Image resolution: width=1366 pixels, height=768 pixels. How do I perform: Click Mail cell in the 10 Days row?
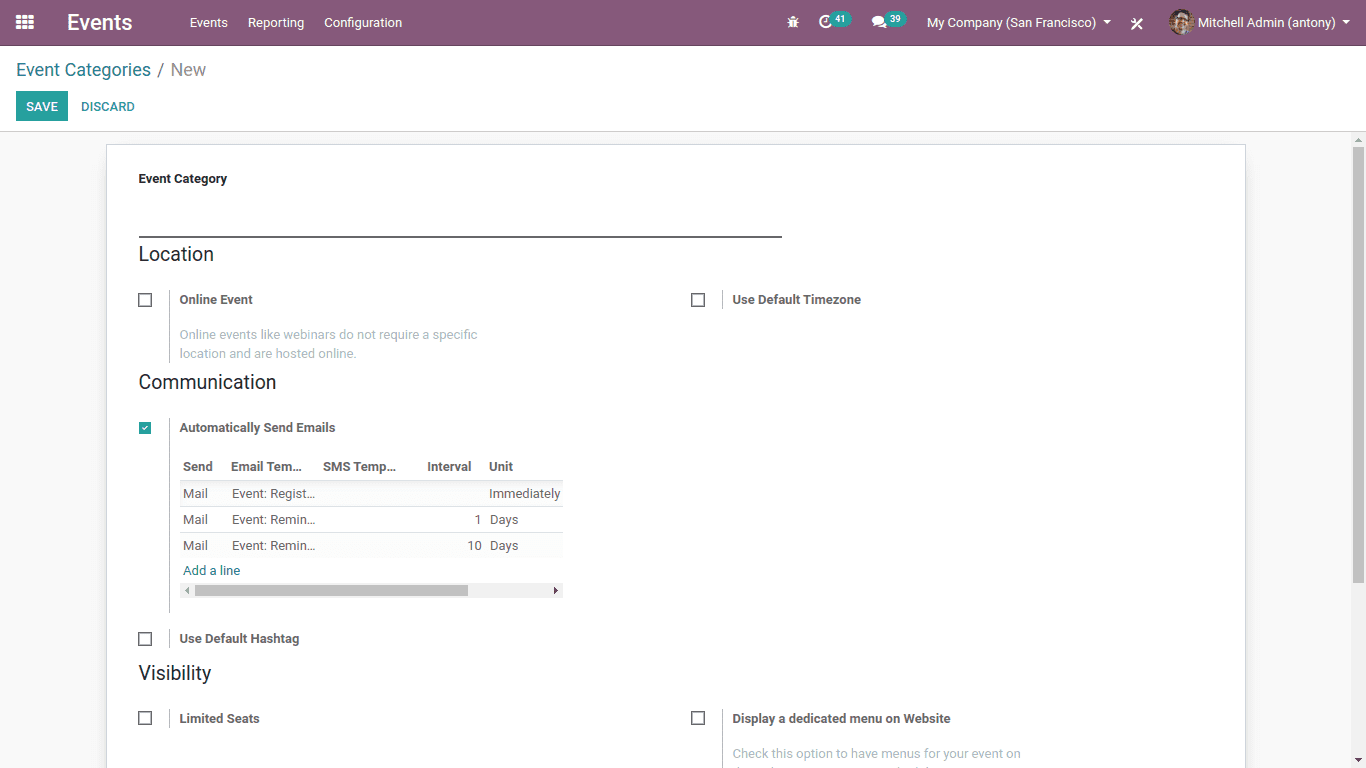[x=196, y=546]
